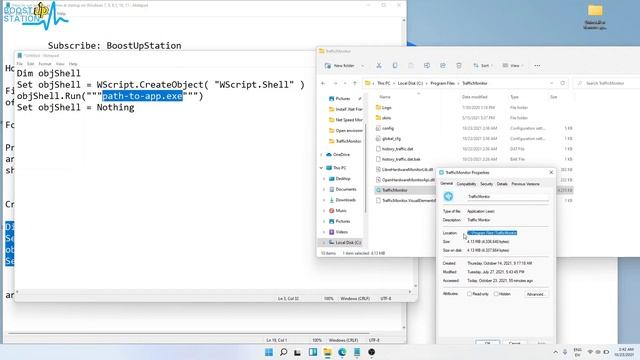Image resolution: width=640 pixels, height=360 pixels.
Task: Click highlighted path-to-app.exe text in Notepad
Action: pos(142,96)
